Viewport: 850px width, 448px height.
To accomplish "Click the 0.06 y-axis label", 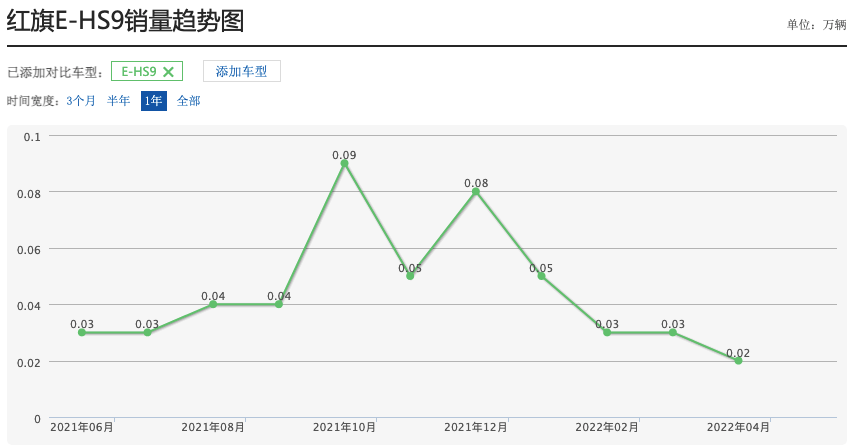I will [x=29, y=250].
